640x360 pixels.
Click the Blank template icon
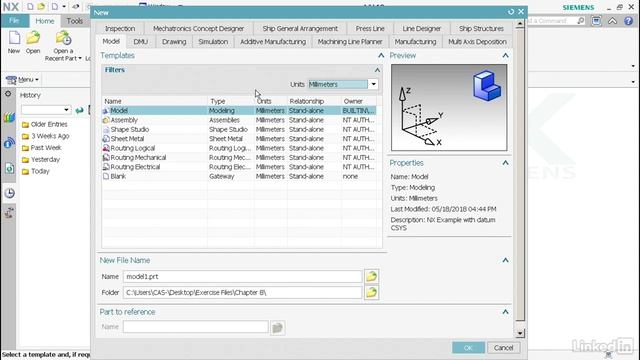106,176
